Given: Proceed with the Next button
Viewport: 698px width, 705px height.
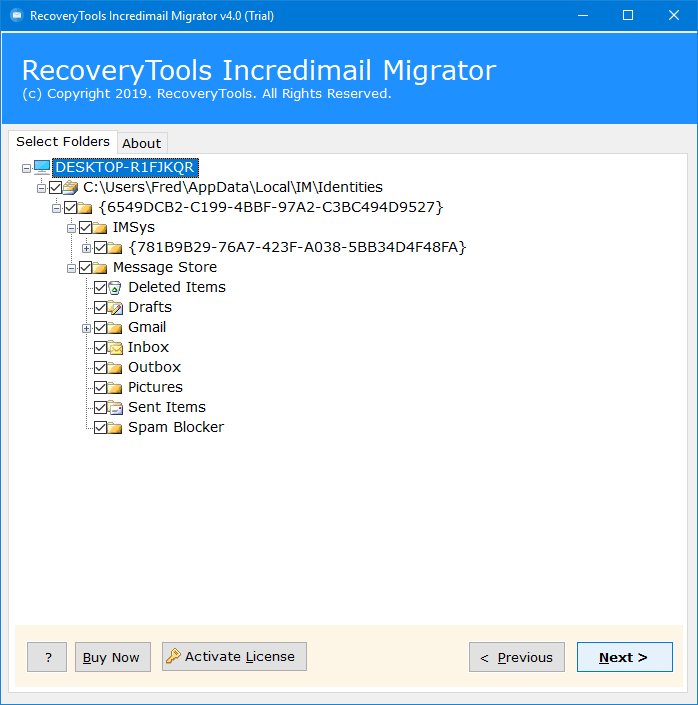Looking at the screenshot, I should pos(625,657).
